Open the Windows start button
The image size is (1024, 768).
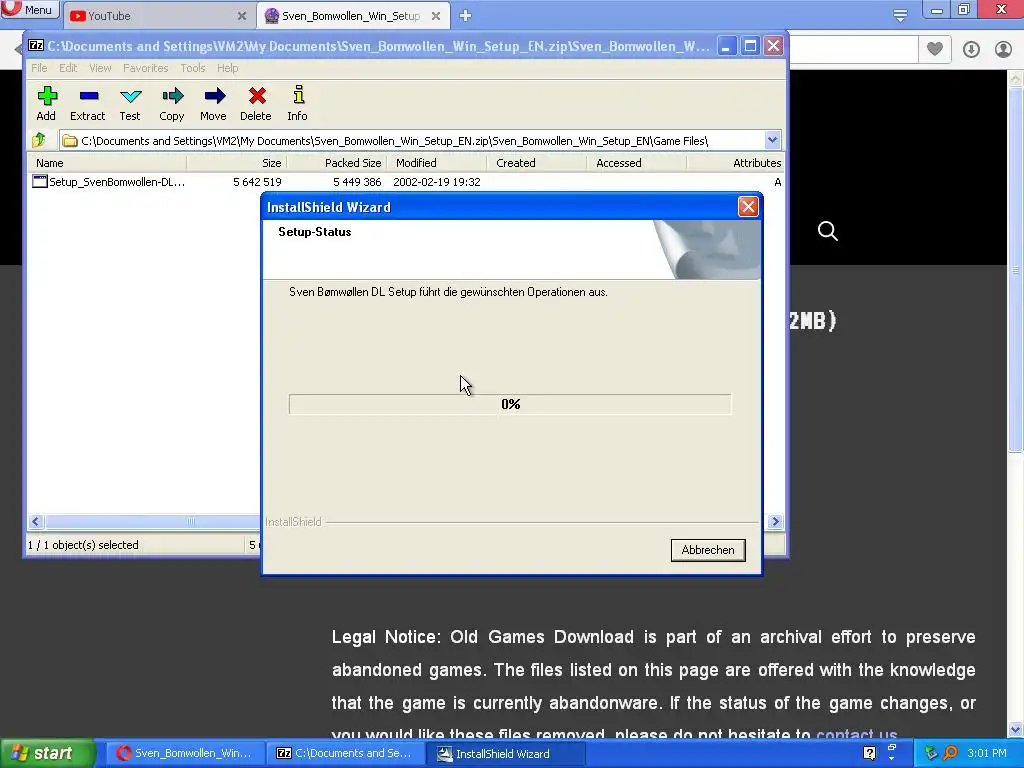(x=47, y=753)
